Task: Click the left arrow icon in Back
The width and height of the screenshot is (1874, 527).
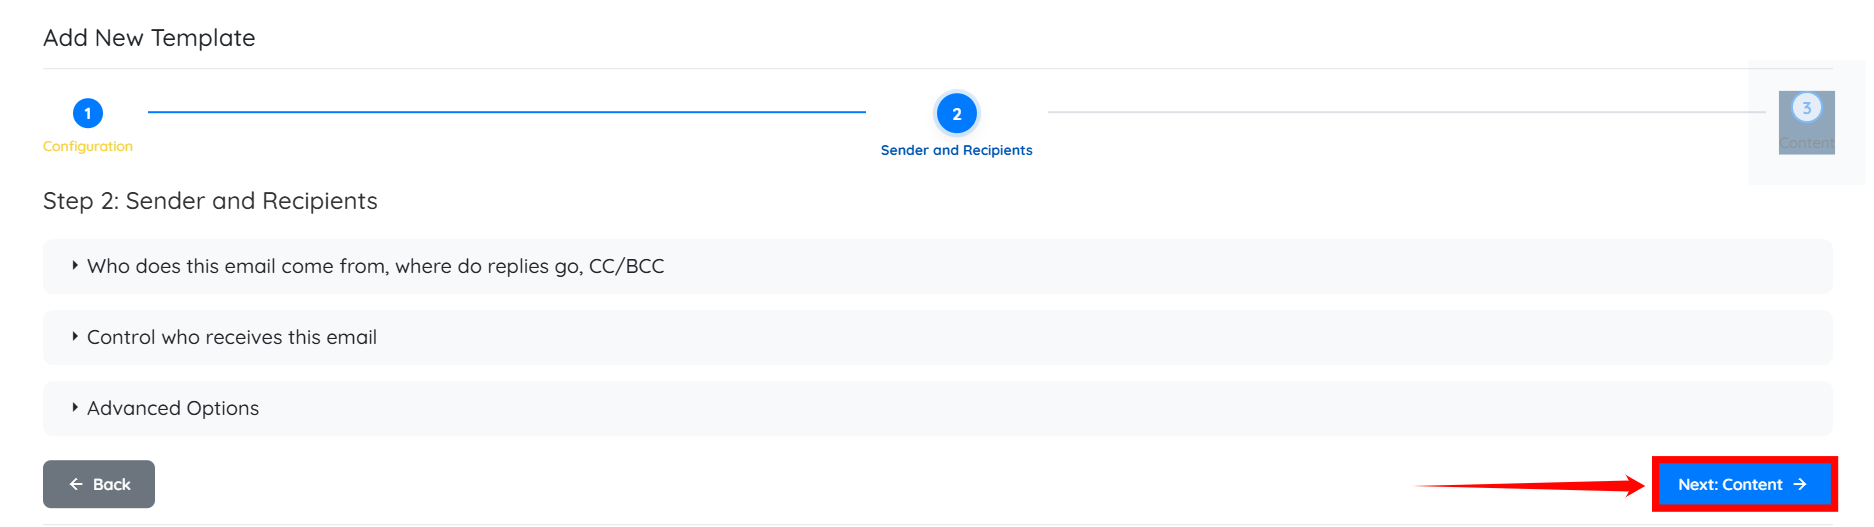Action: click(76, 484)
